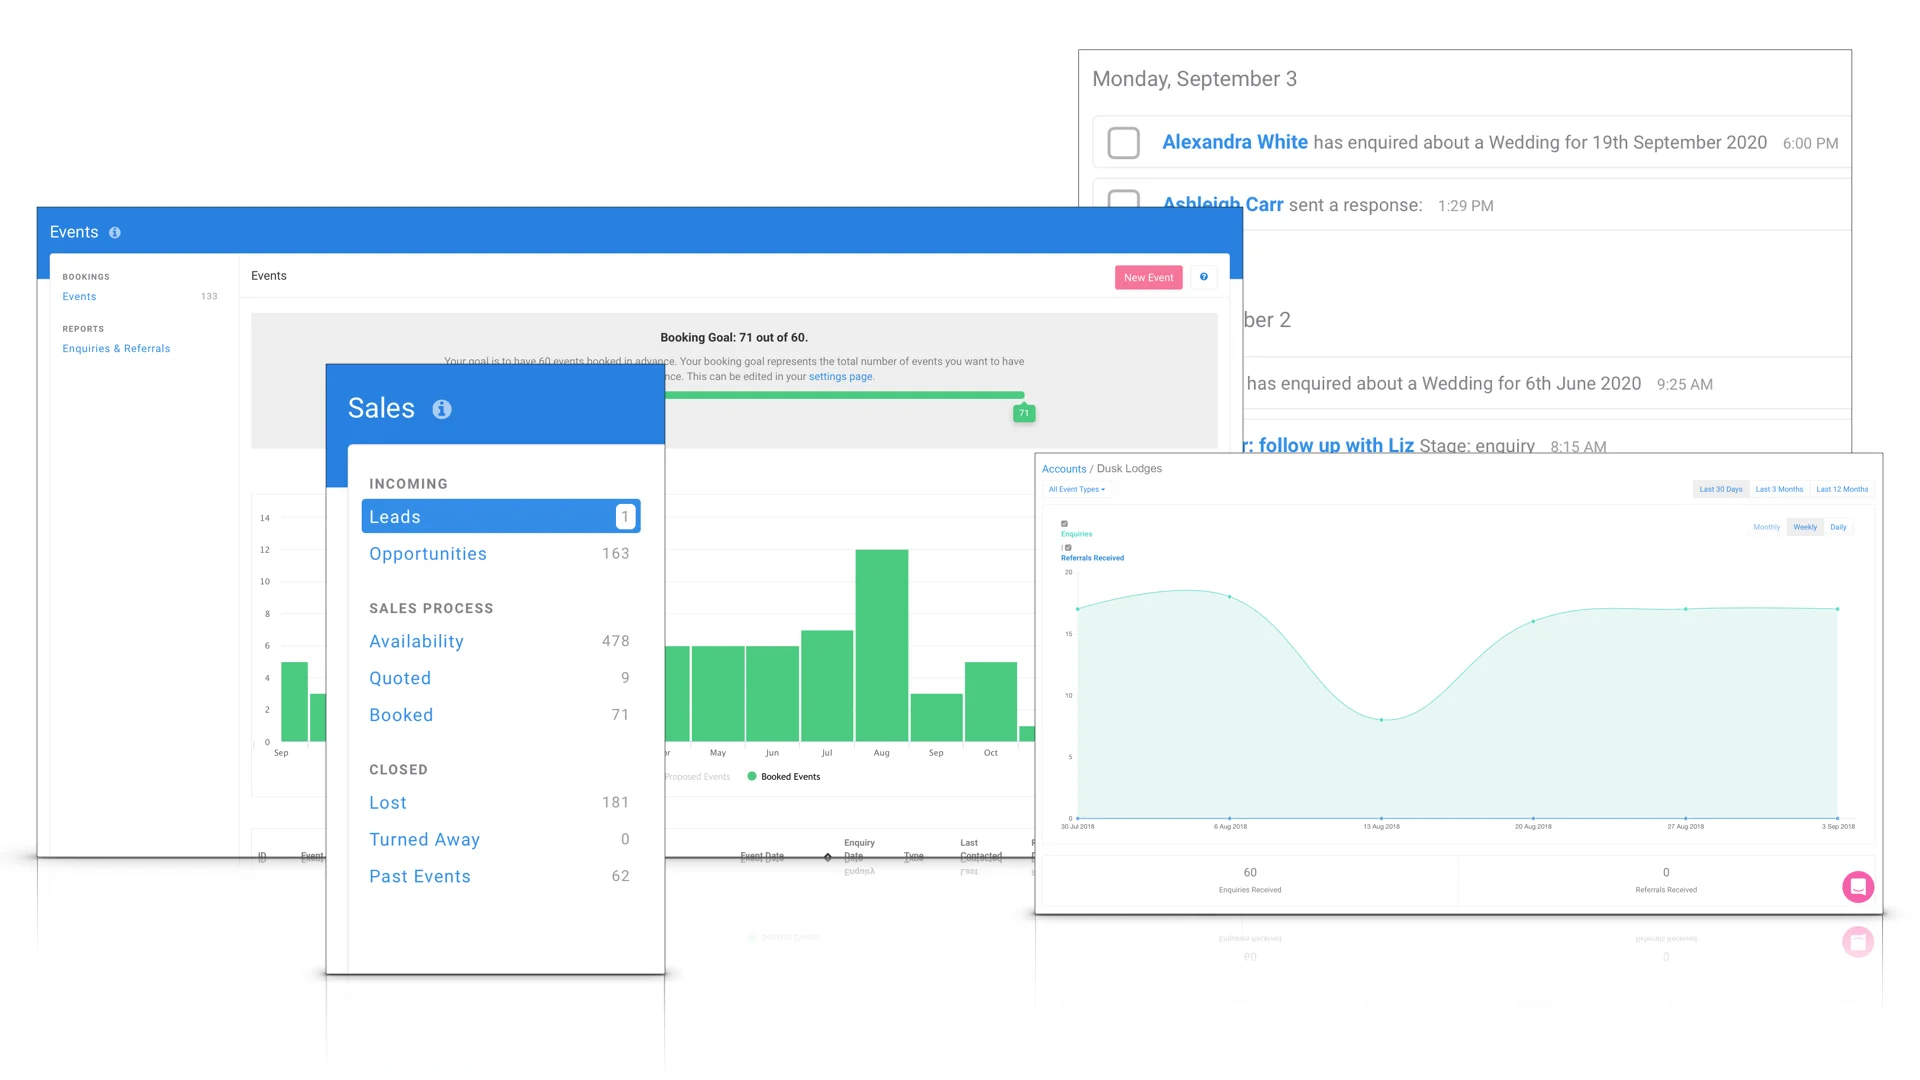Open the Ashleigh Carr contact link
This screenshot has width=1920, height=1080.
point(1223,204)
